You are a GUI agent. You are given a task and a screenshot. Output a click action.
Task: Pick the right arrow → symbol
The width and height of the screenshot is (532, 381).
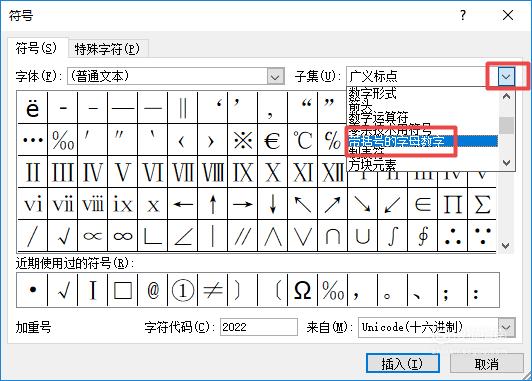[243, 204]
